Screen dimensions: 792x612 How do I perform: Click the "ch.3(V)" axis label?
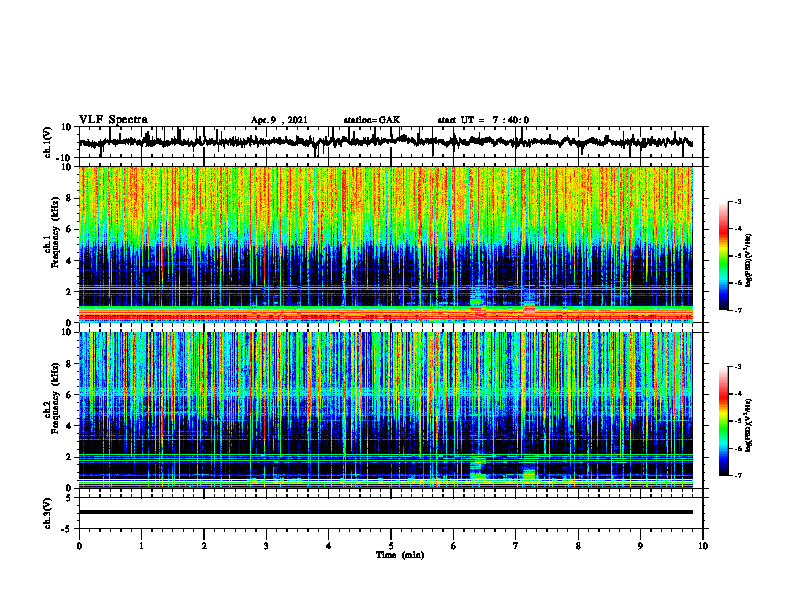pos(48,513)
